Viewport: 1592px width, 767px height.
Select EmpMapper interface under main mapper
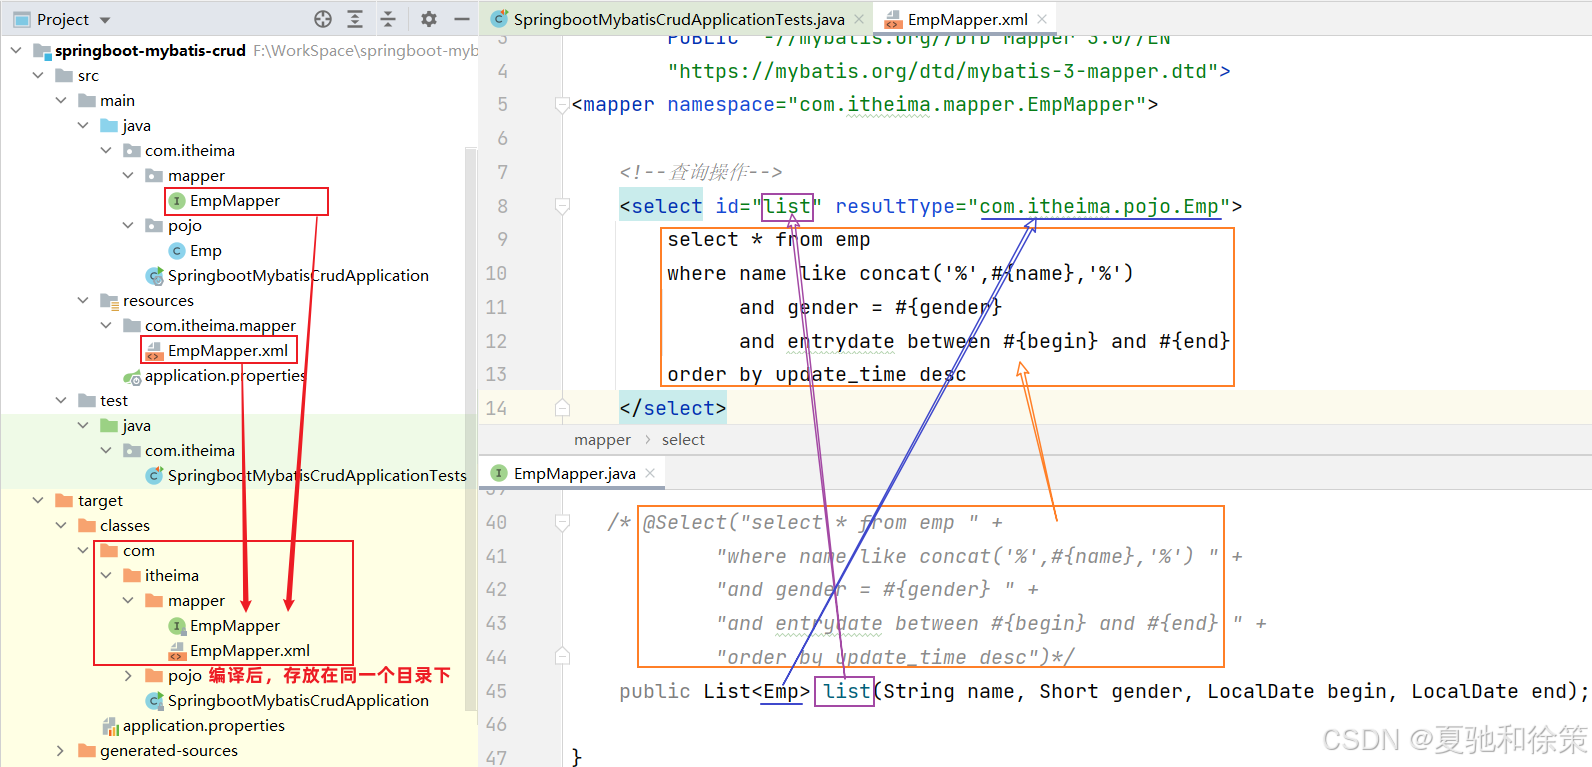[x=234, y=200]
